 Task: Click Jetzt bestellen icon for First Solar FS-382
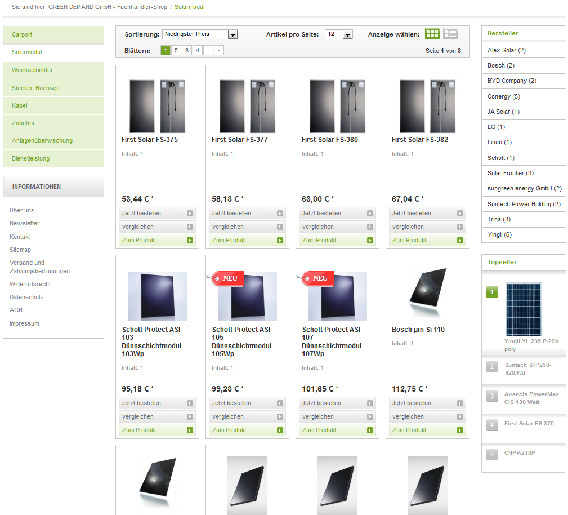pyautogui.click(x=460, y=213)
